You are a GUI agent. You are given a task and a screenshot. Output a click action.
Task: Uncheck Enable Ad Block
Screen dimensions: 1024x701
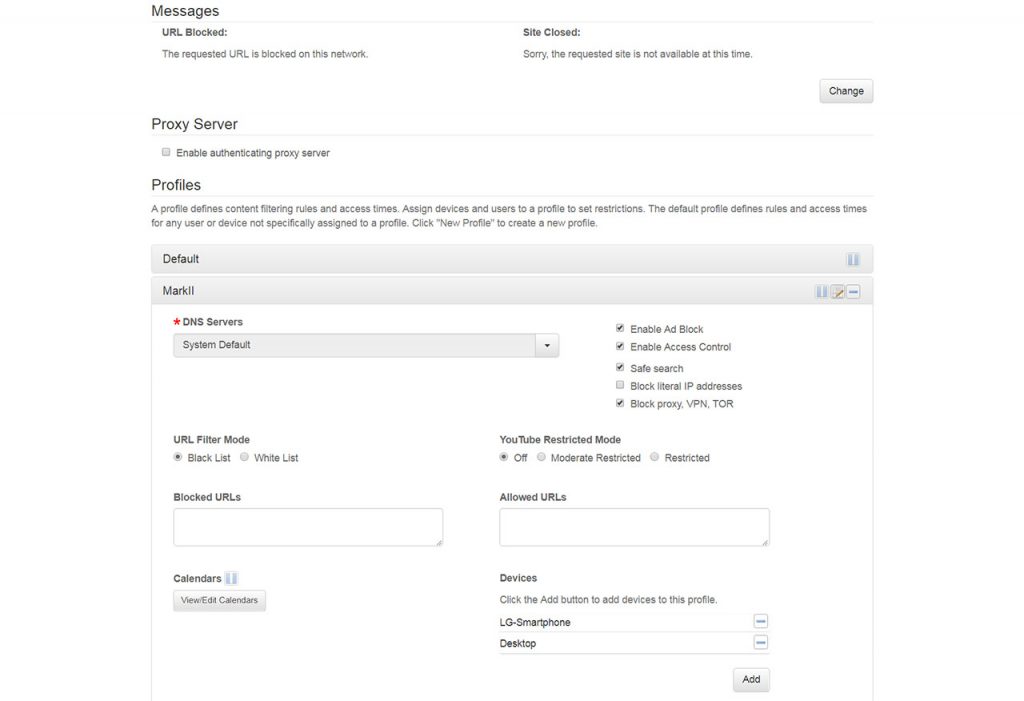tap(620, 328)
